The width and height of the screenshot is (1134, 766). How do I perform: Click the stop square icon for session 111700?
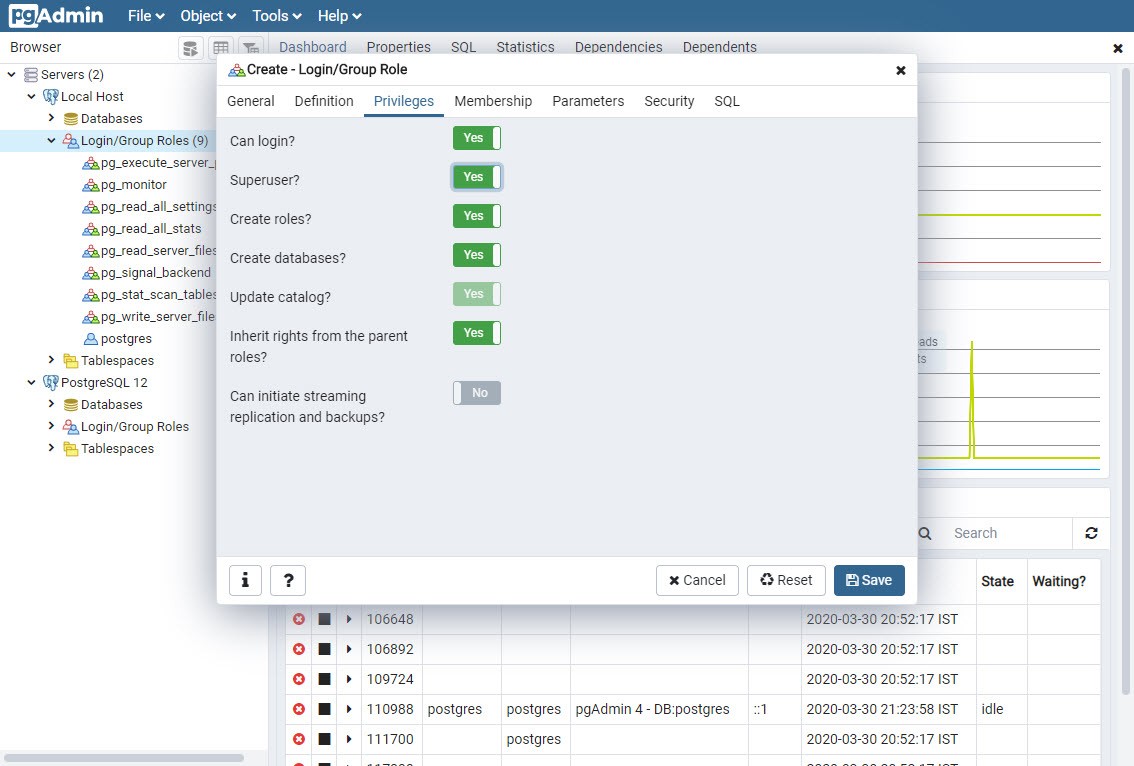325,739
